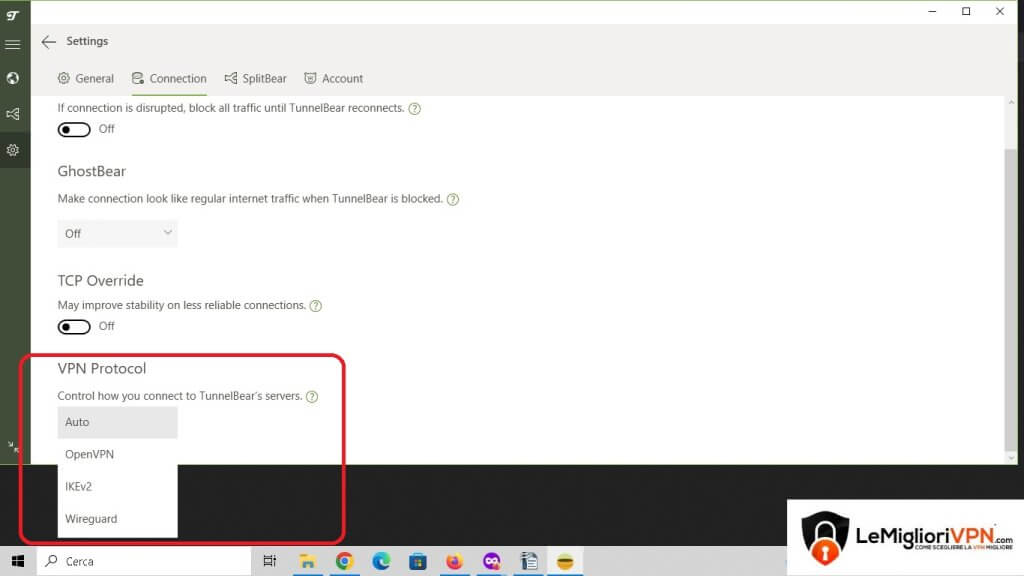1024x576 pixels.
Task: Choose Wireguard protocol option
Action: pos(118,519)
